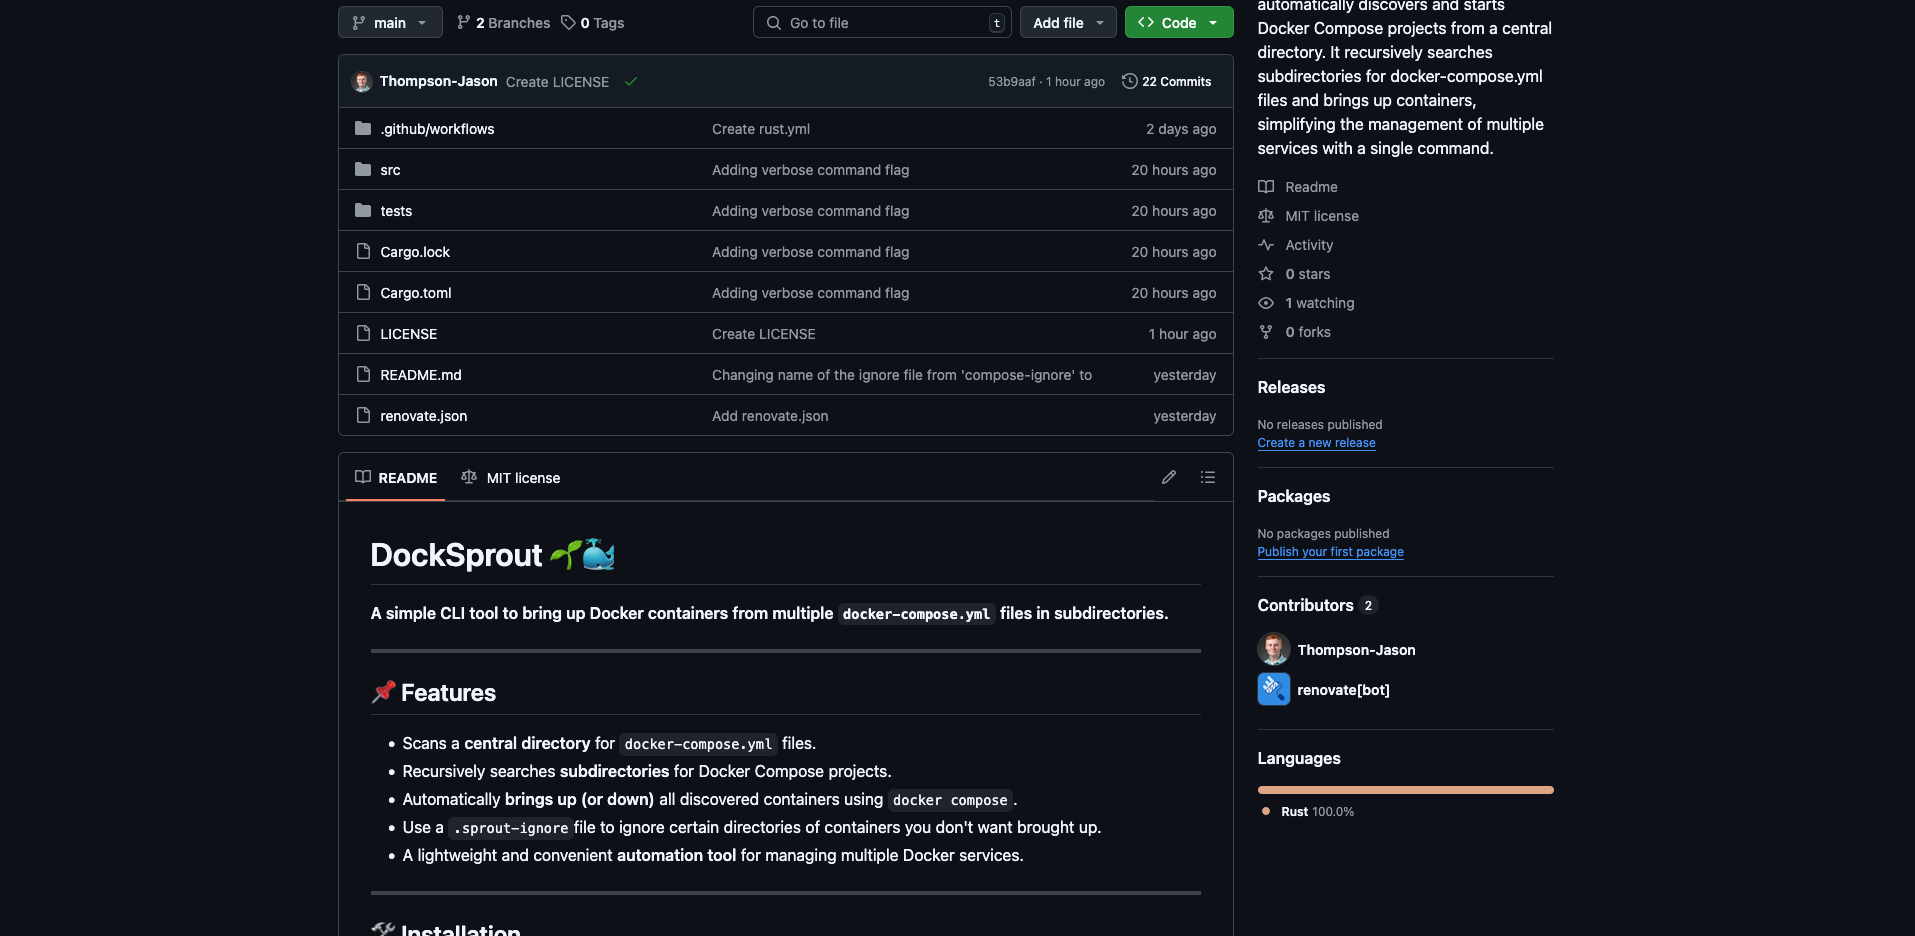This screenshot has width=1915, height=936.
Task: Click the Cargo.lock file icon
Action: pyautogui.click(x=363, y=251)
